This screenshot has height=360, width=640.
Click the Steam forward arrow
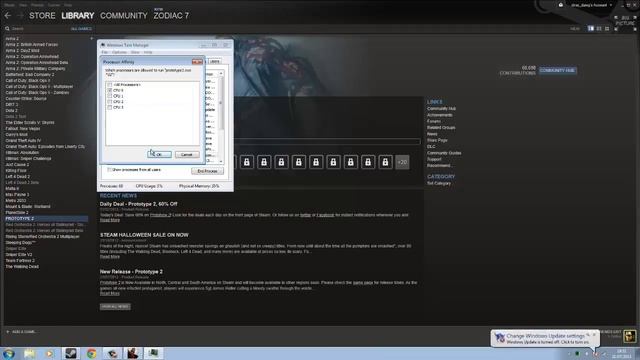[20, 16]
